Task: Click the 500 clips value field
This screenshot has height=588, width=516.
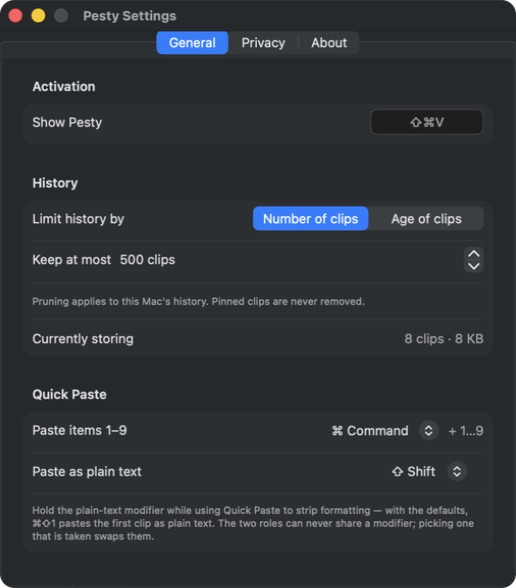Action: 147,260
